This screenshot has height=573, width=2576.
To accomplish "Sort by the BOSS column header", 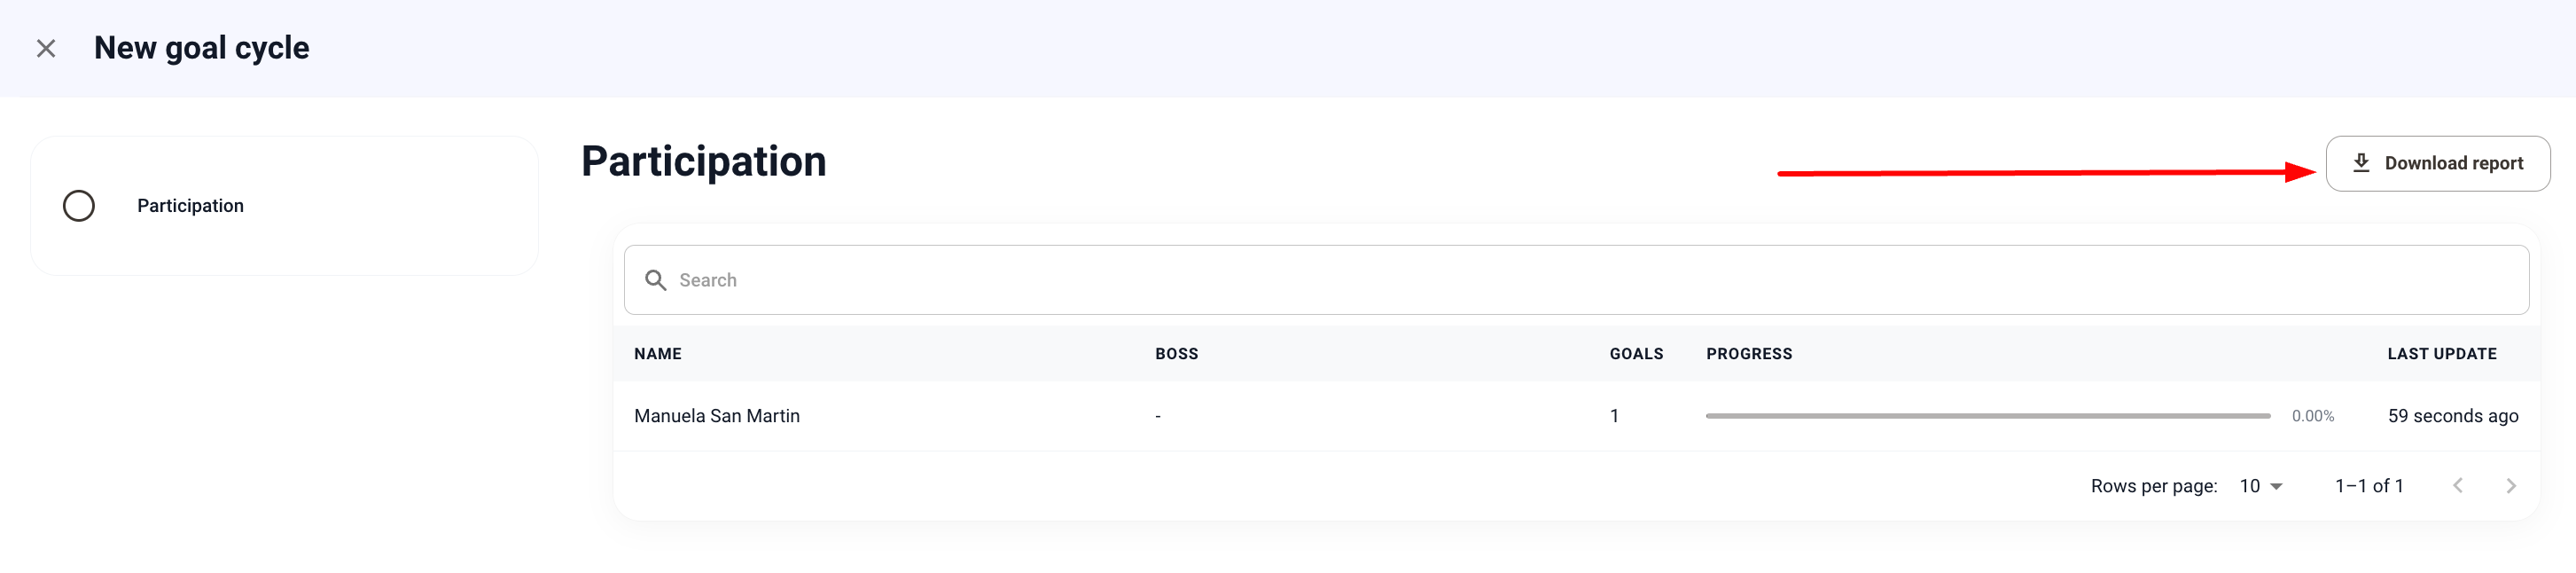I will 1176,354.
